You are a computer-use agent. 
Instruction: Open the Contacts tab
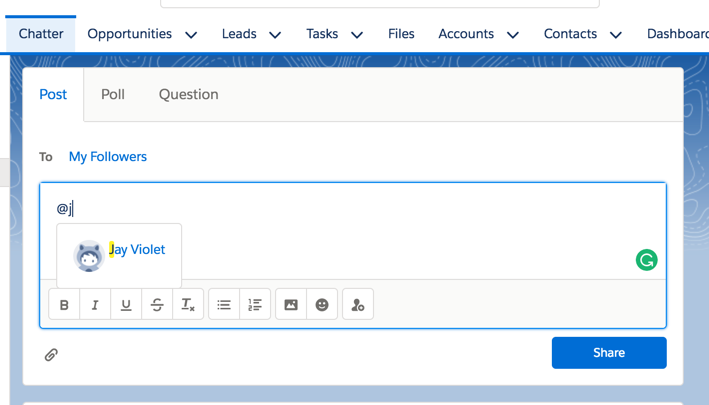pos(570,34)
